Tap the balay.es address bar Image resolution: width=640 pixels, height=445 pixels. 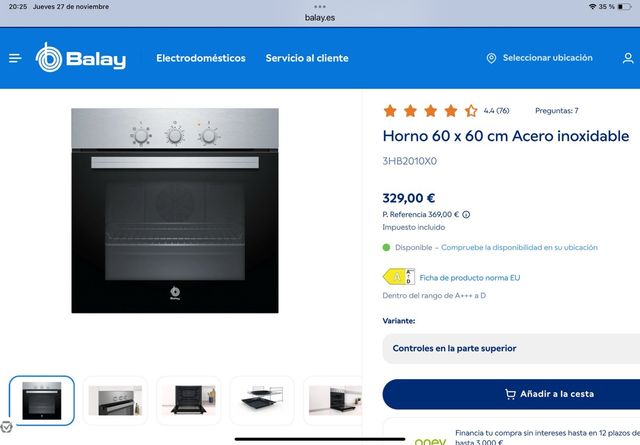[320, 18]
